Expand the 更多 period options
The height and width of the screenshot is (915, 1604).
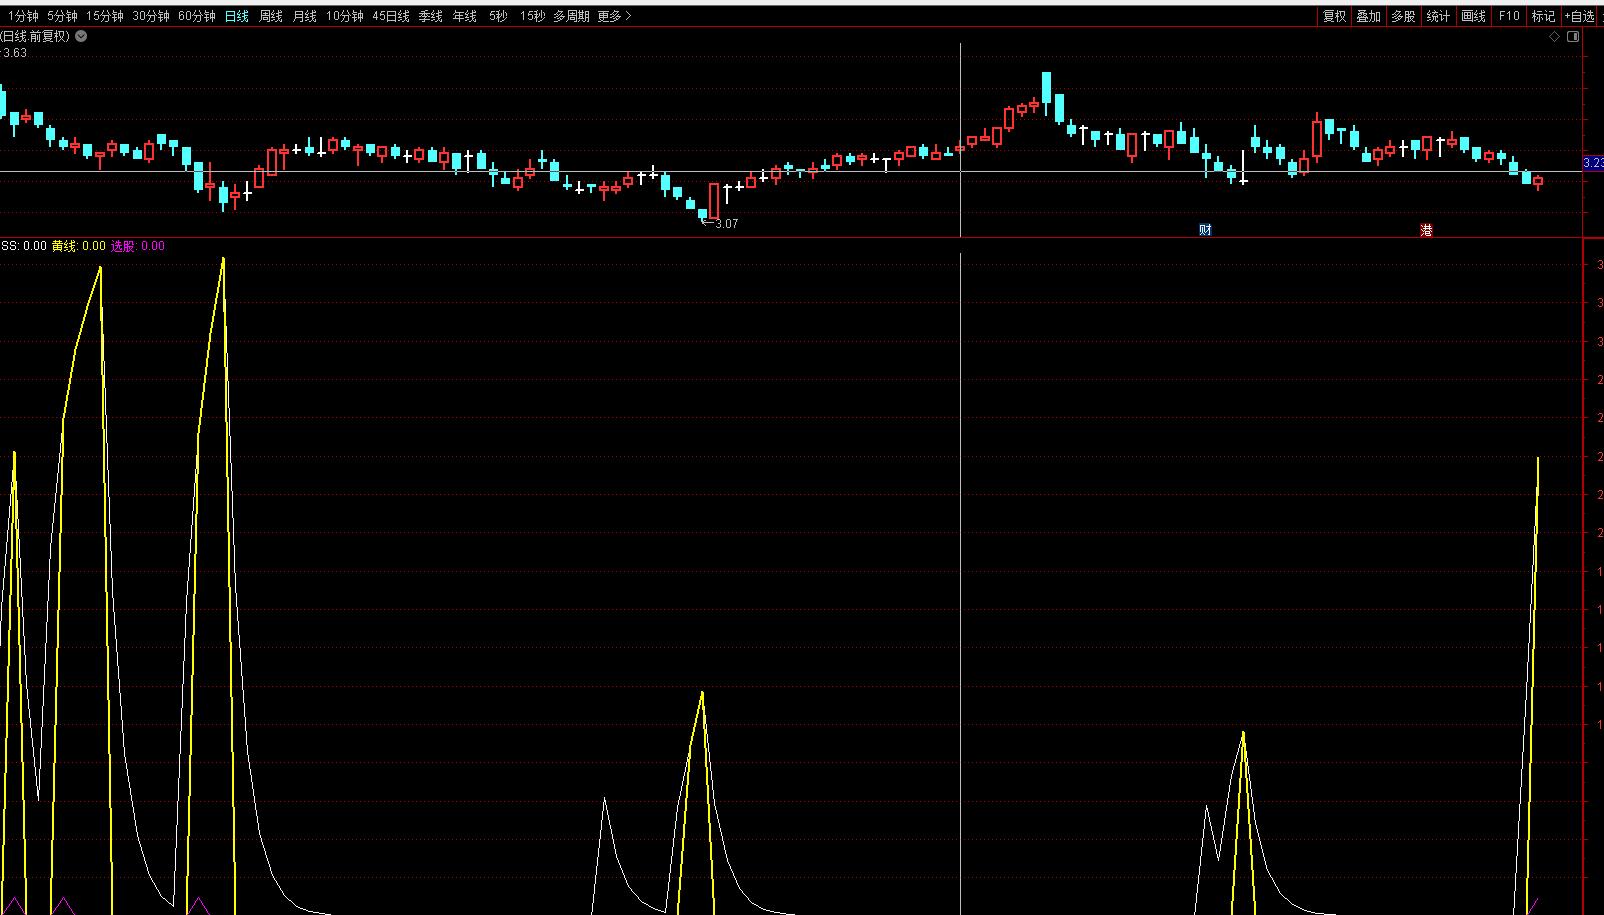click(614, 16)
